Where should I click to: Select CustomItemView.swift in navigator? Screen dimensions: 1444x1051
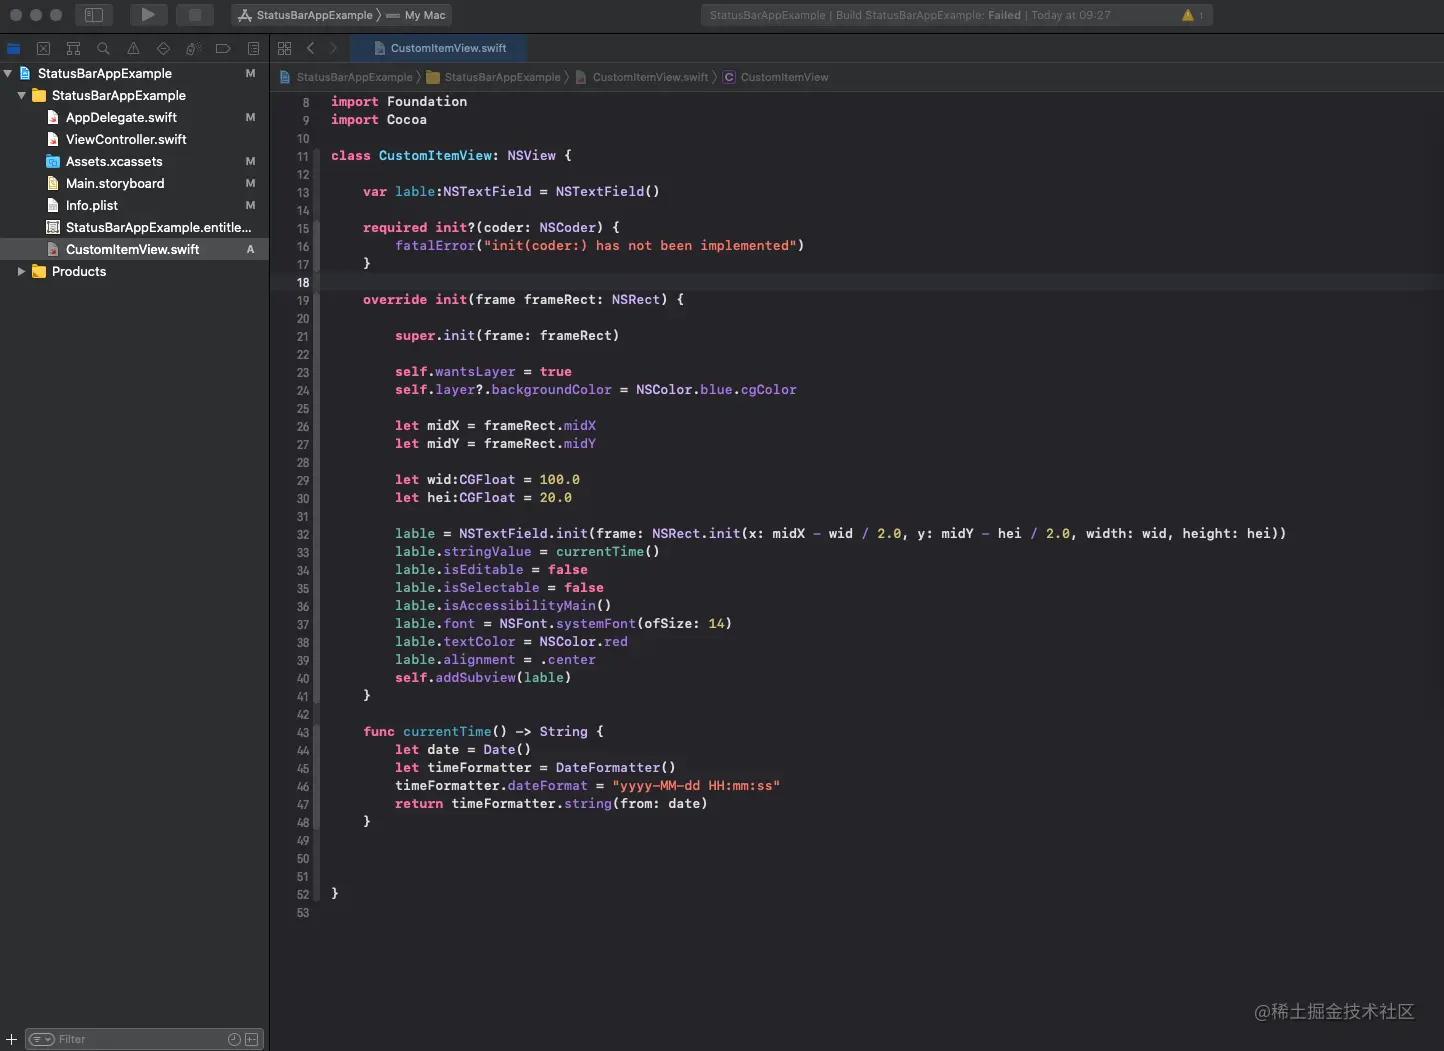point(134,249)
